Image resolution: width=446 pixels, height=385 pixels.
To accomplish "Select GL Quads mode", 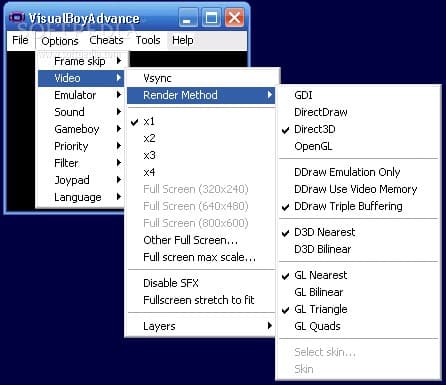I will tap(358, 326).
